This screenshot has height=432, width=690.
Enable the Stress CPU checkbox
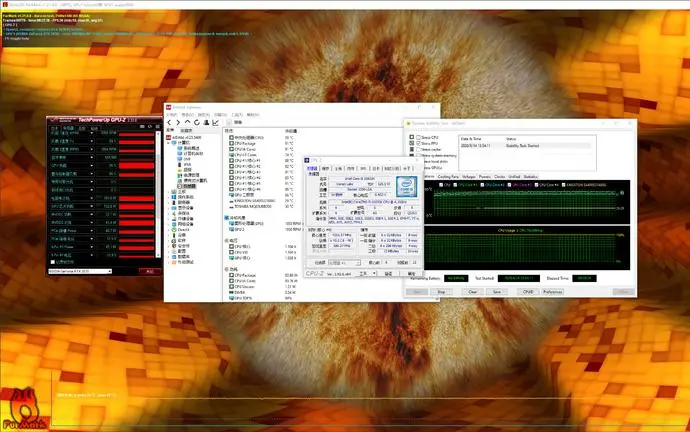(418, 137)
